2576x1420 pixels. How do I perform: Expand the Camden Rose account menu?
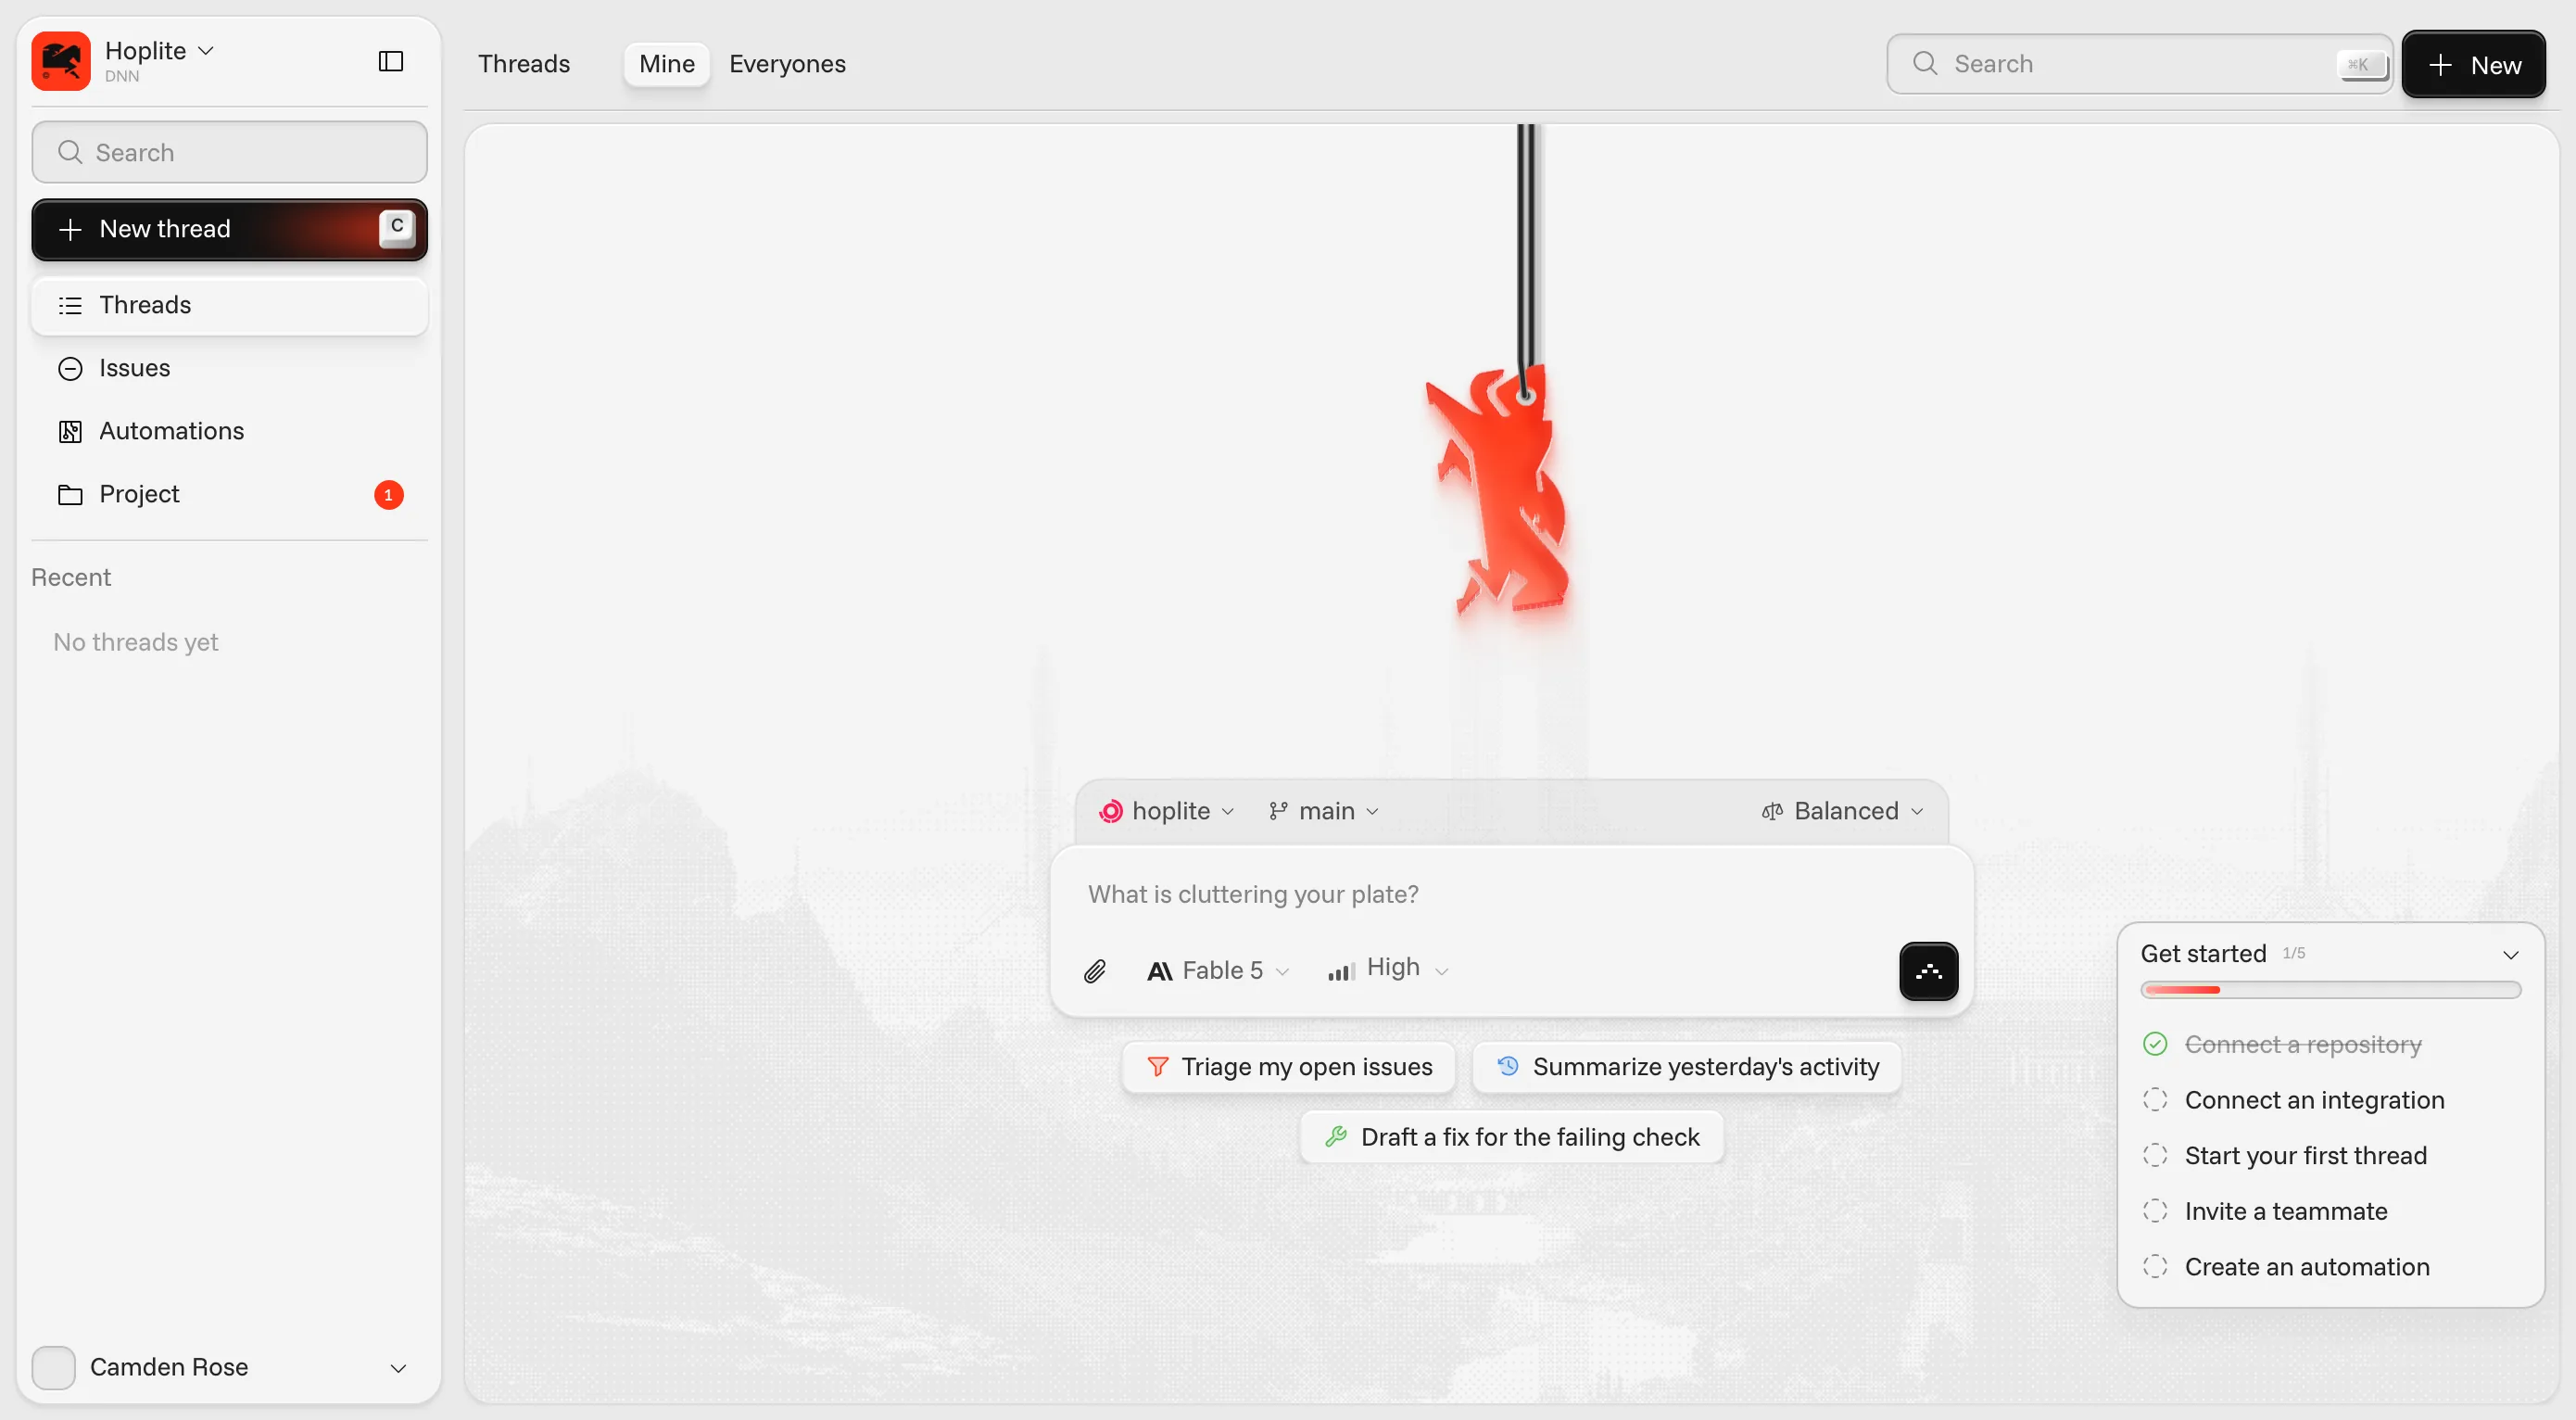coord(398,1368)
